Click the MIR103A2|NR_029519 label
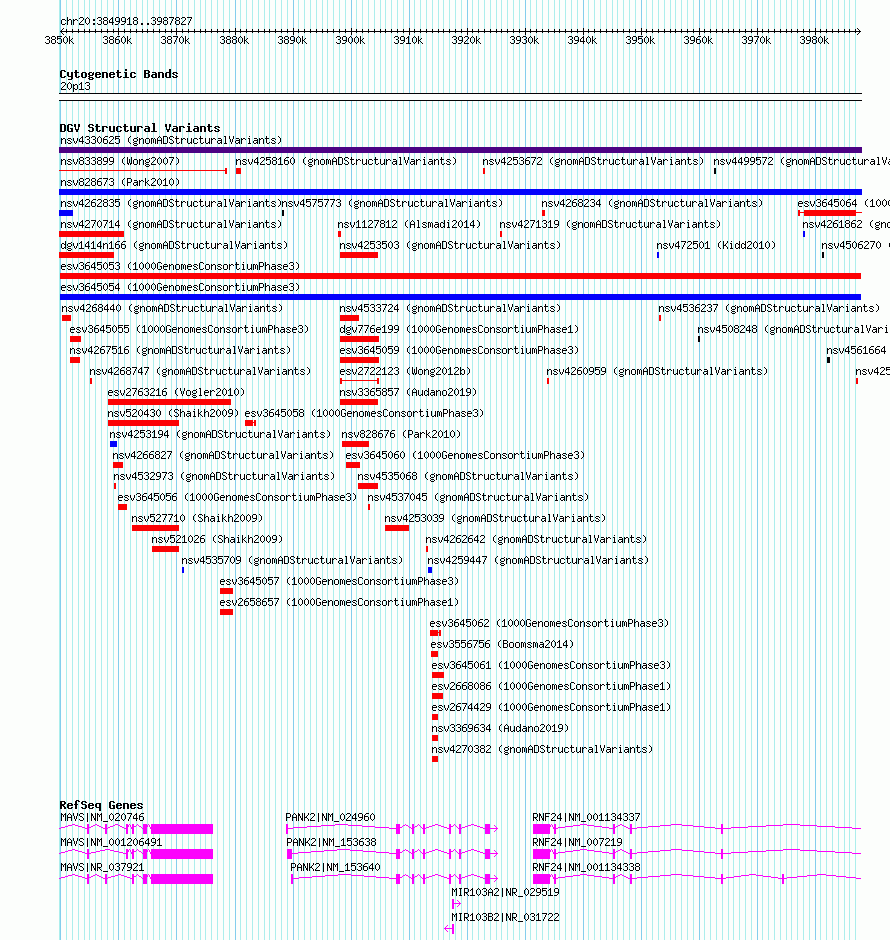 click(x=505, y=893)
